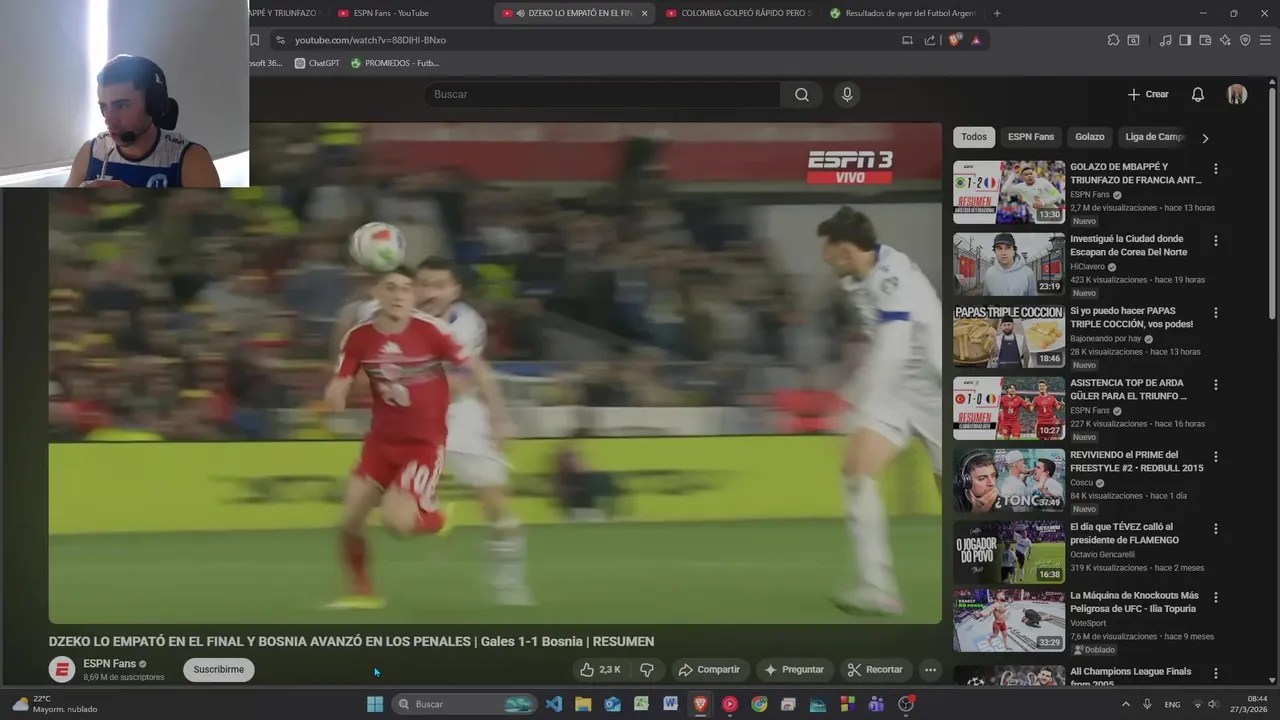Click the Brave Rewards triangle icon
Screen dimensions: 1280x720
(x=976, y=40)
